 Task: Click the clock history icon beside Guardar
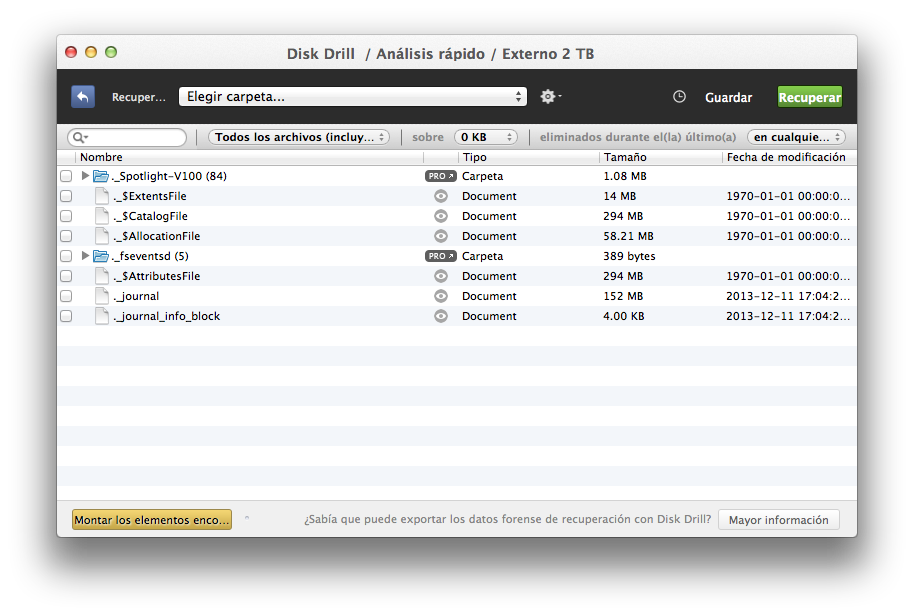point(679,97)
